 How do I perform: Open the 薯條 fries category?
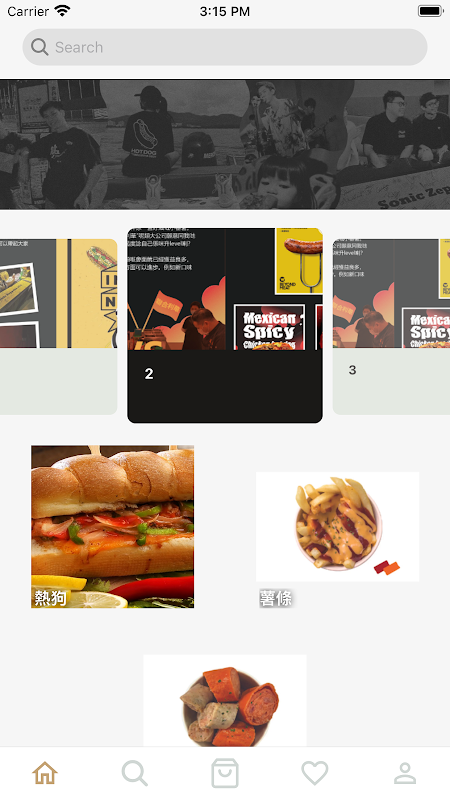(x=337, y=527)
